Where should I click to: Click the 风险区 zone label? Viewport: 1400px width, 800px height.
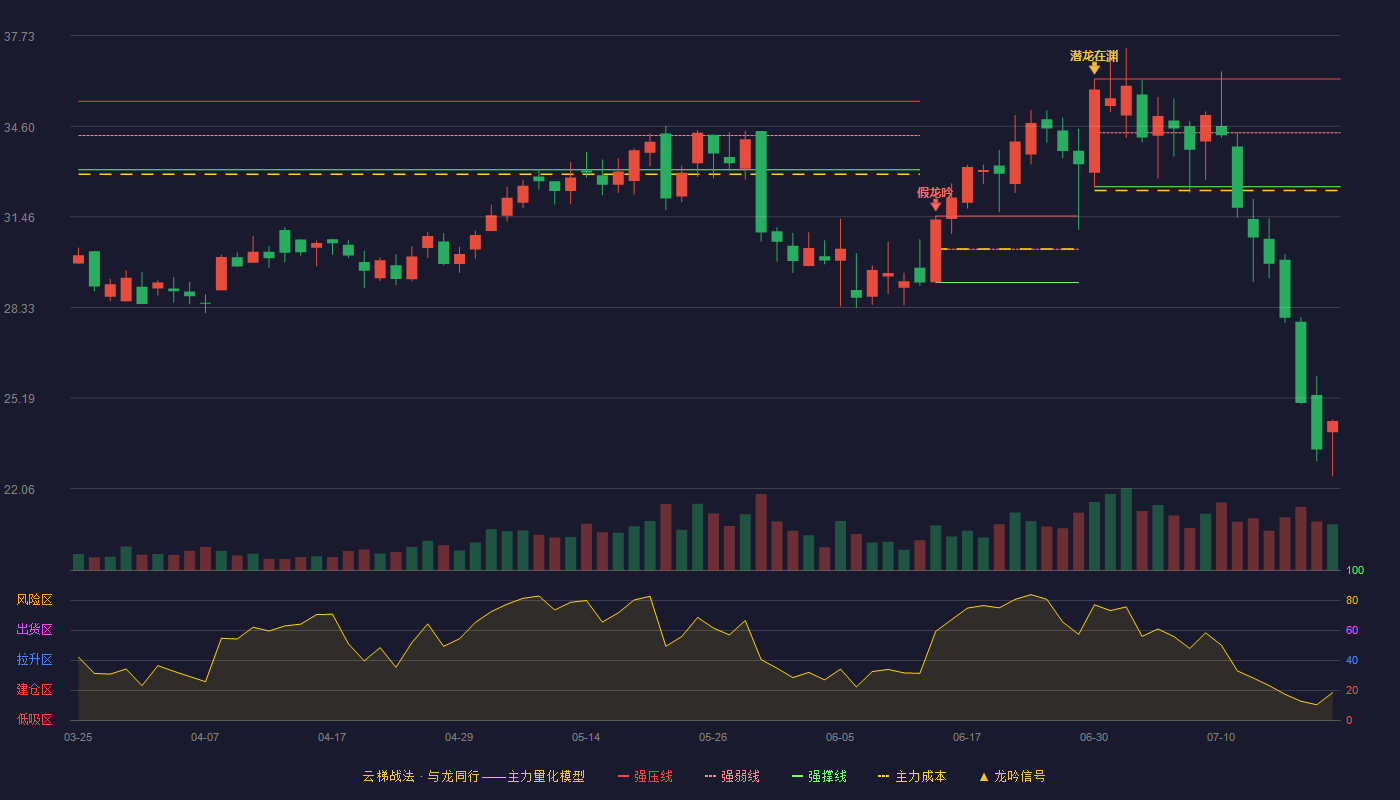[x=34, y=600]
